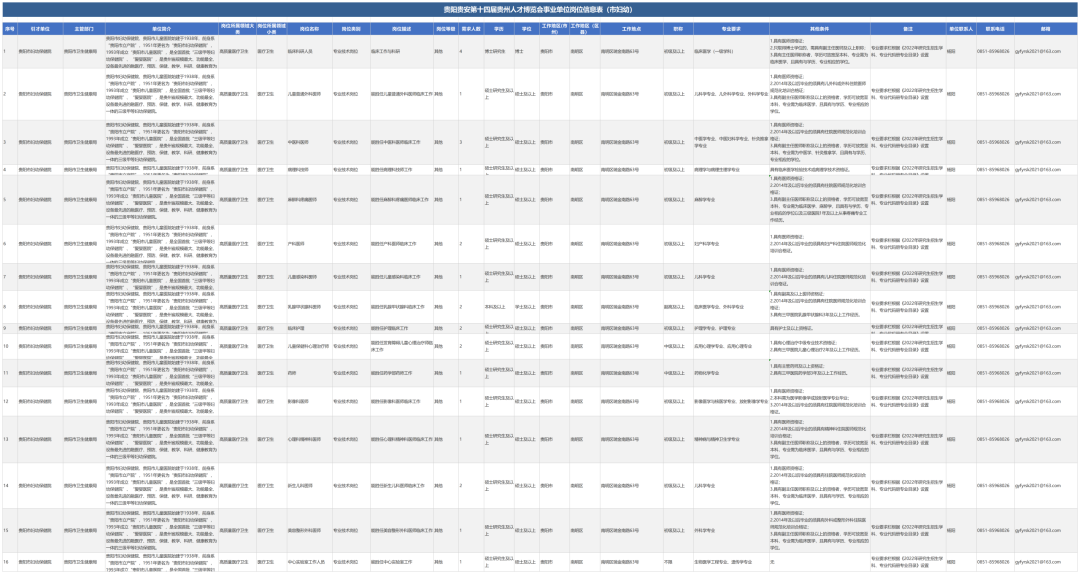Screen dimensions: 1080x574
Task: Select the 工作地区(市州) column header
Action: [554, 29]
